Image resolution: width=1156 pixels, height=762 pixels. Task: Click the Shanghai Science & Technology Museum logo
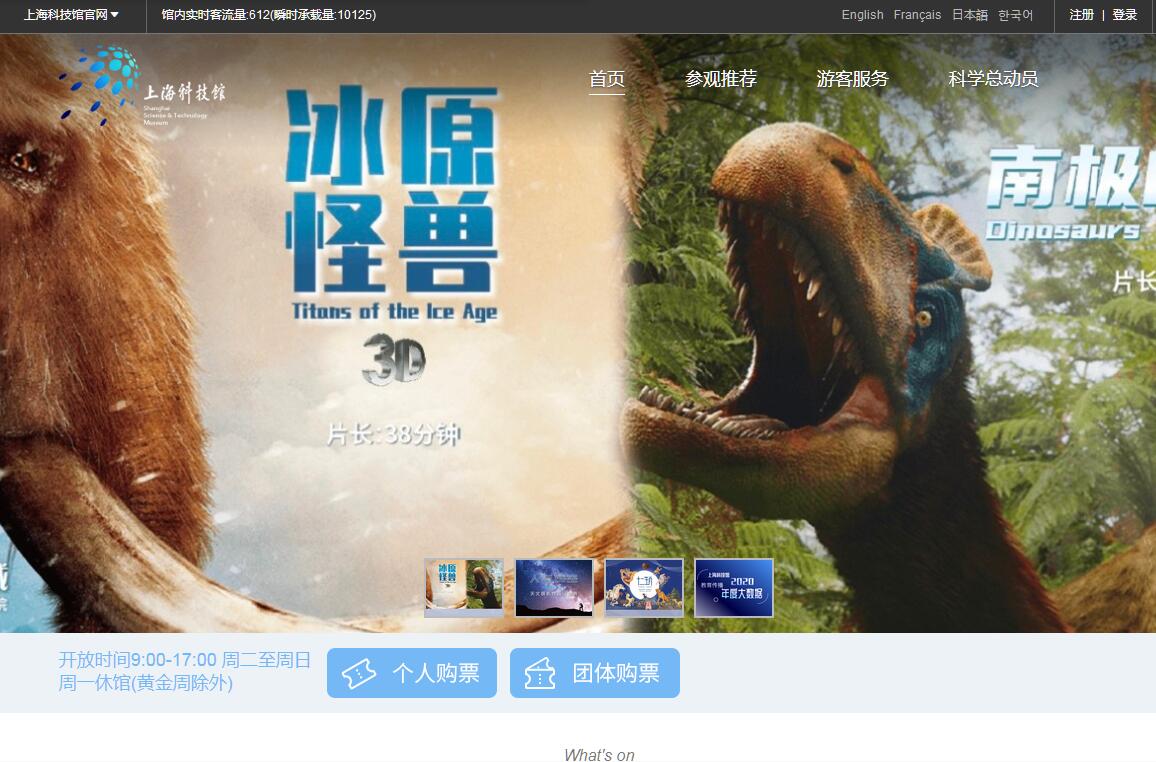point(141,88)
